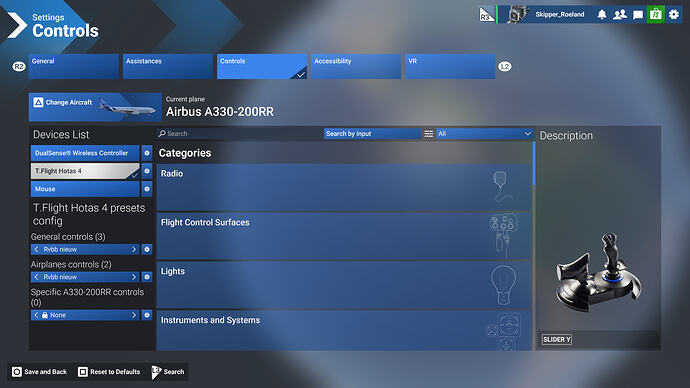Open the chat message icon
Viewport: 690px width, 388px height.
point(638,15)
